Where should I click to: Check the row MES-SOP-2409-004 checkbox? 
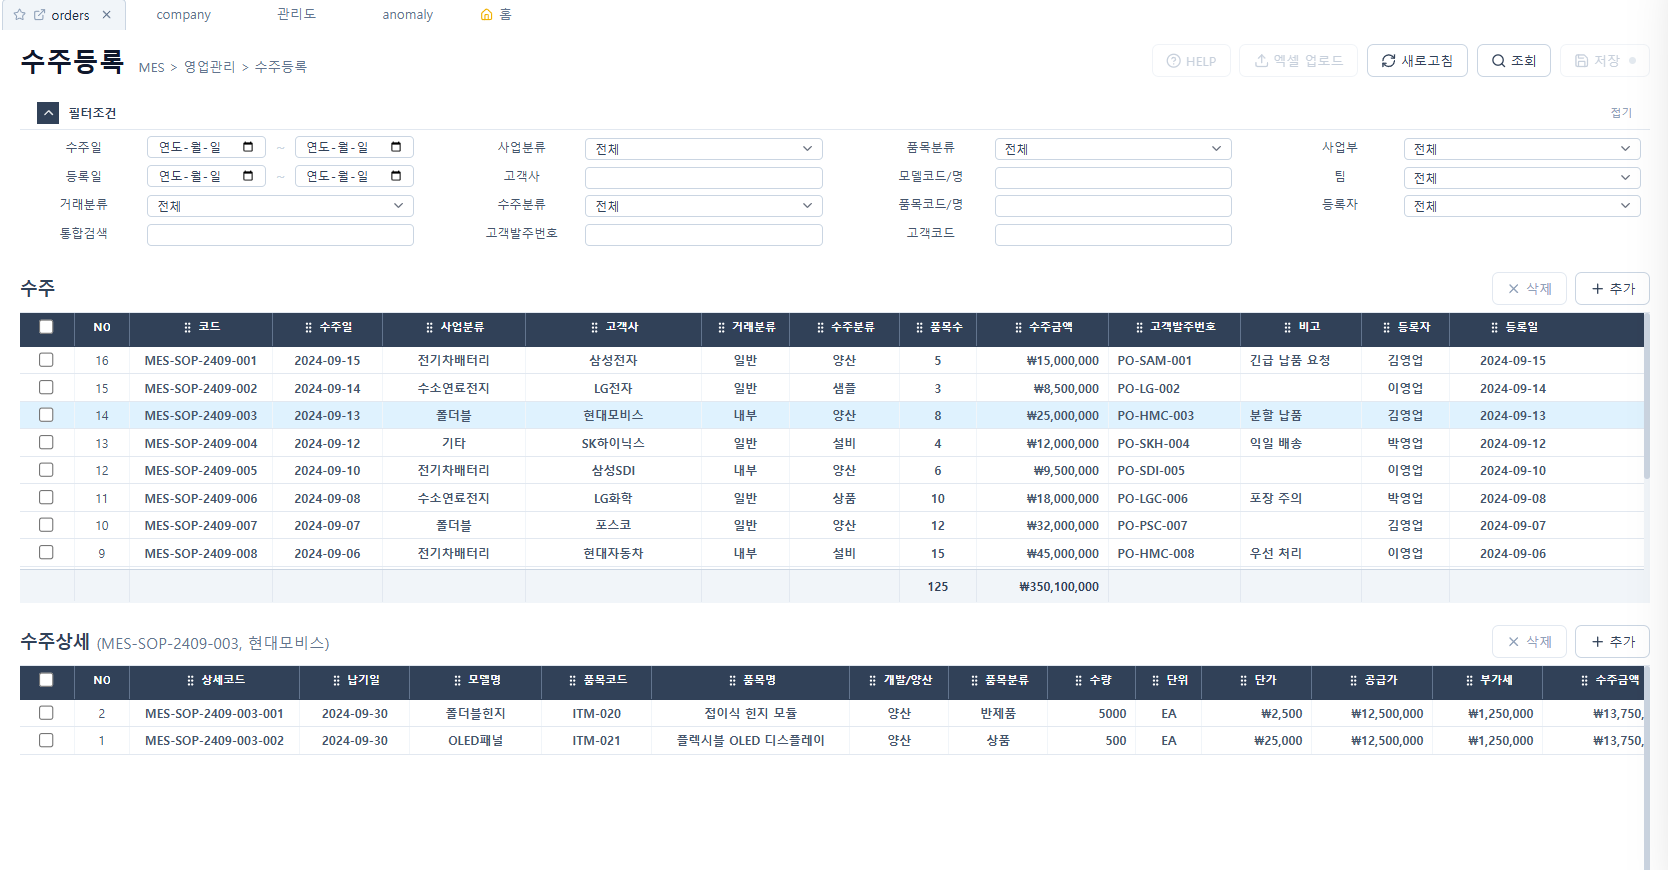tap(46, 442)
